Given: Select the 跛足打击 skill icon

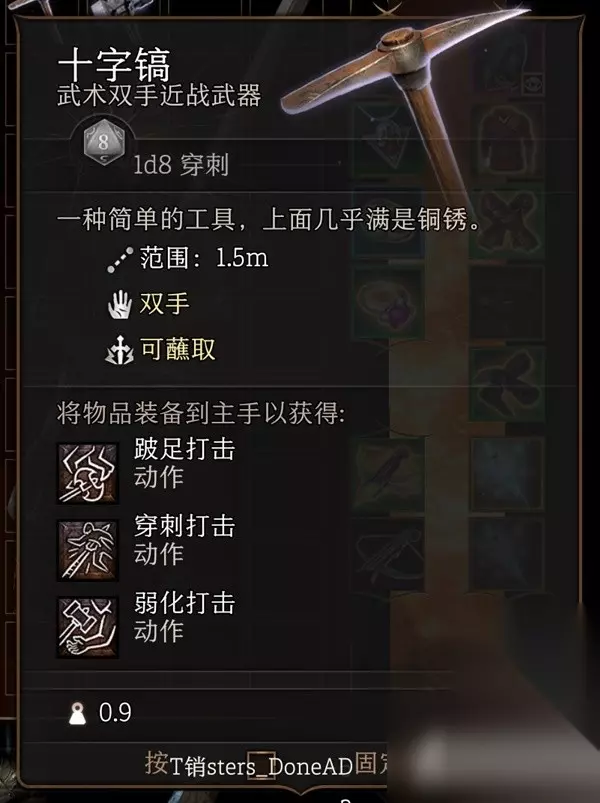Looking at the screenshot, I should [x=88, y=473].
